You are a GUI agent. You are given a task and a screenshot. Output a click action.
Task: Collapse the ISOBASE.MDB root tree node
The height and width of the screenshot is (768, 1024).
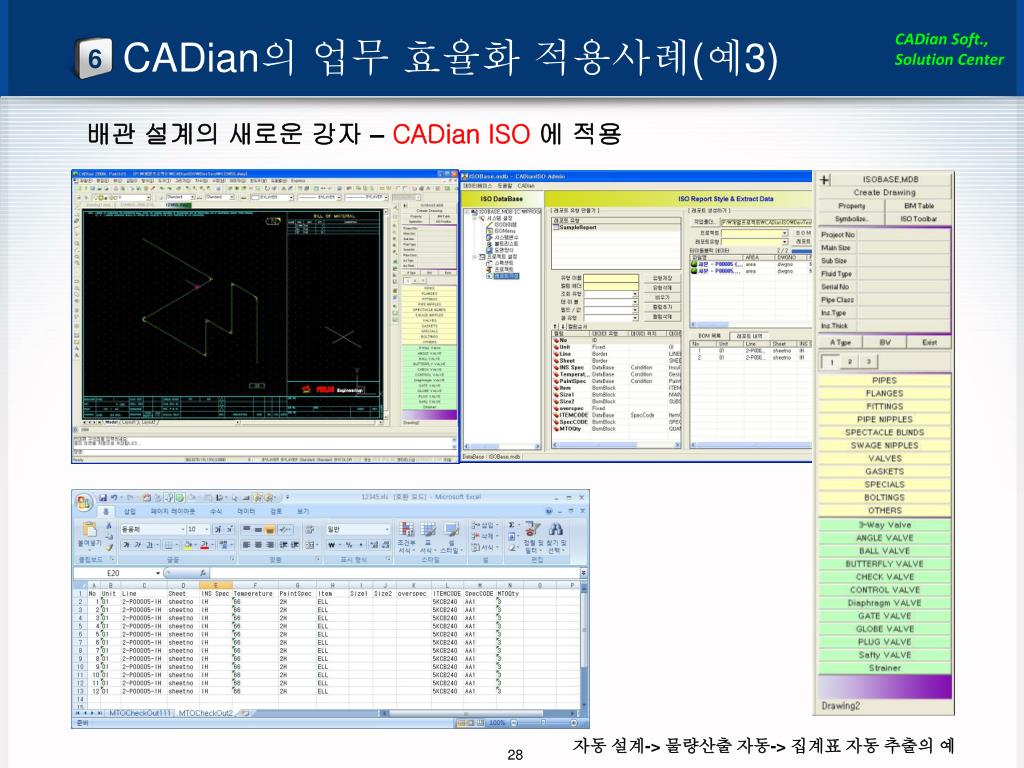[468, 212]
